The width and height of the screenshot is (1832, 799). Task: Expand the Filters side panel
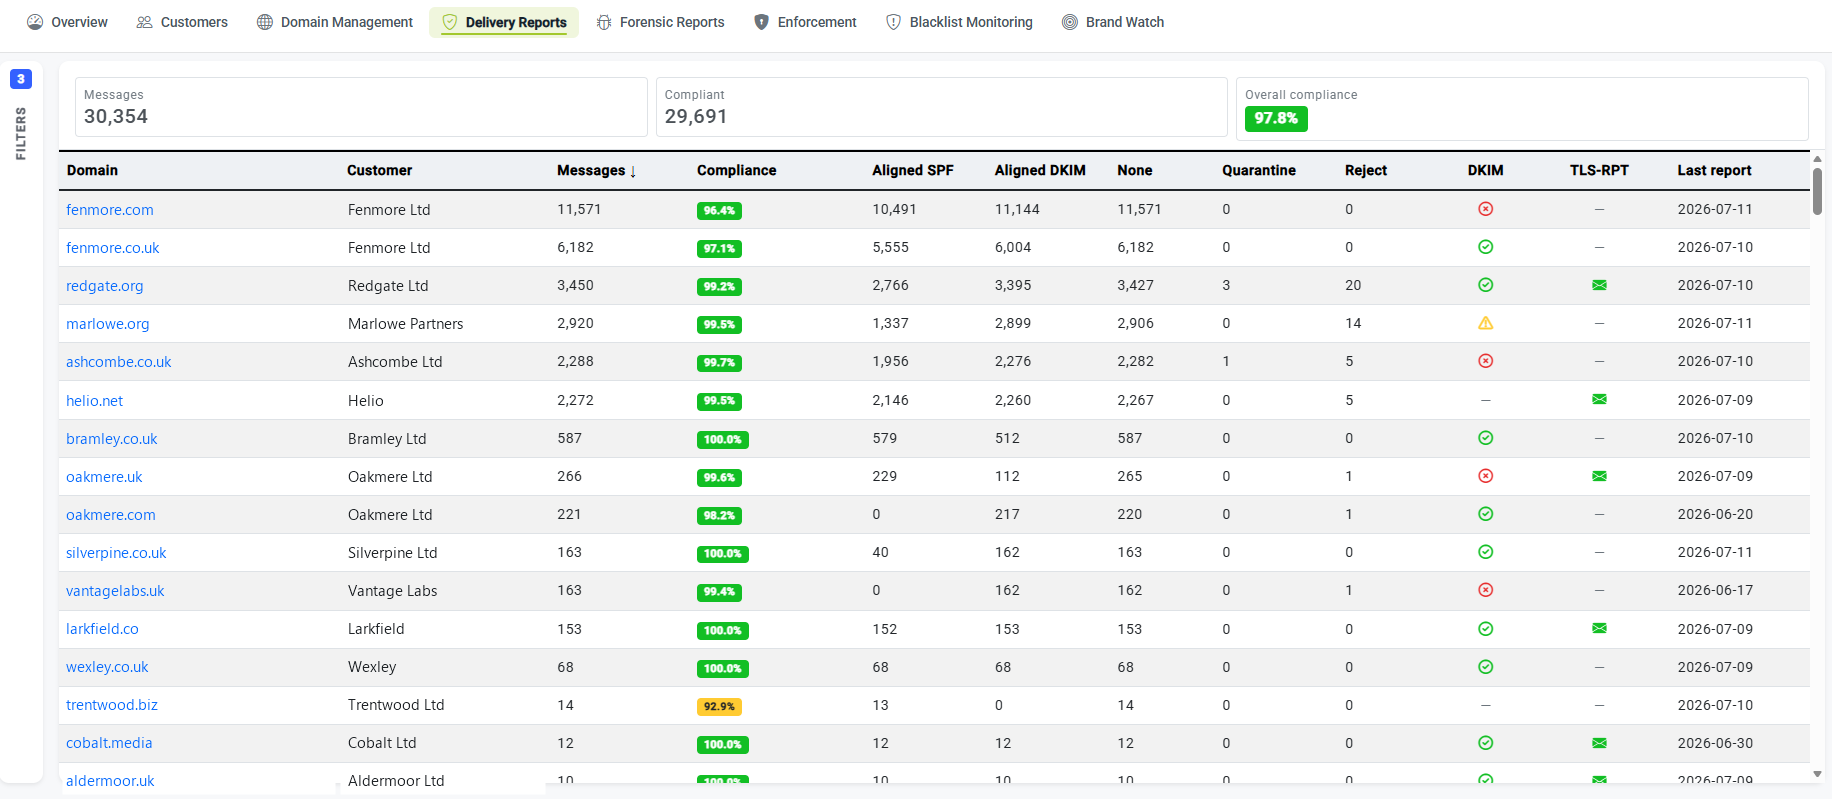21,134
